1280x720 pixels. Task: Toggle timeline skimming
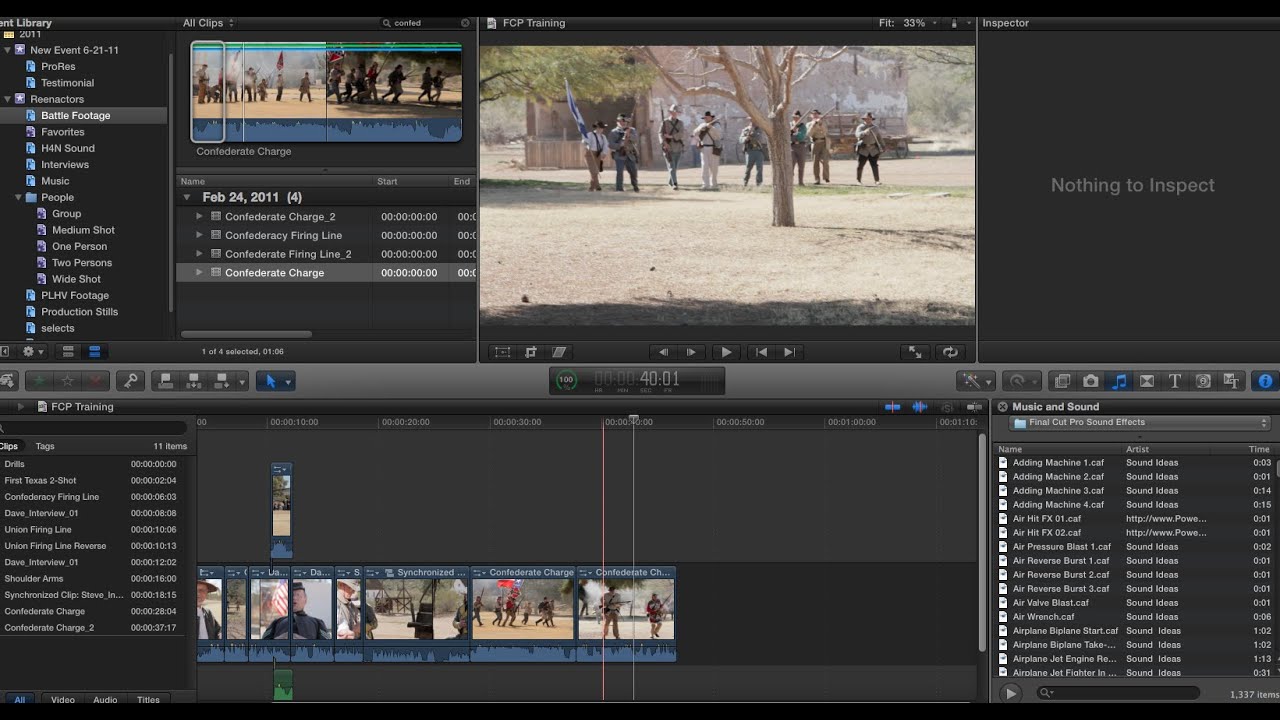point(892,407)
